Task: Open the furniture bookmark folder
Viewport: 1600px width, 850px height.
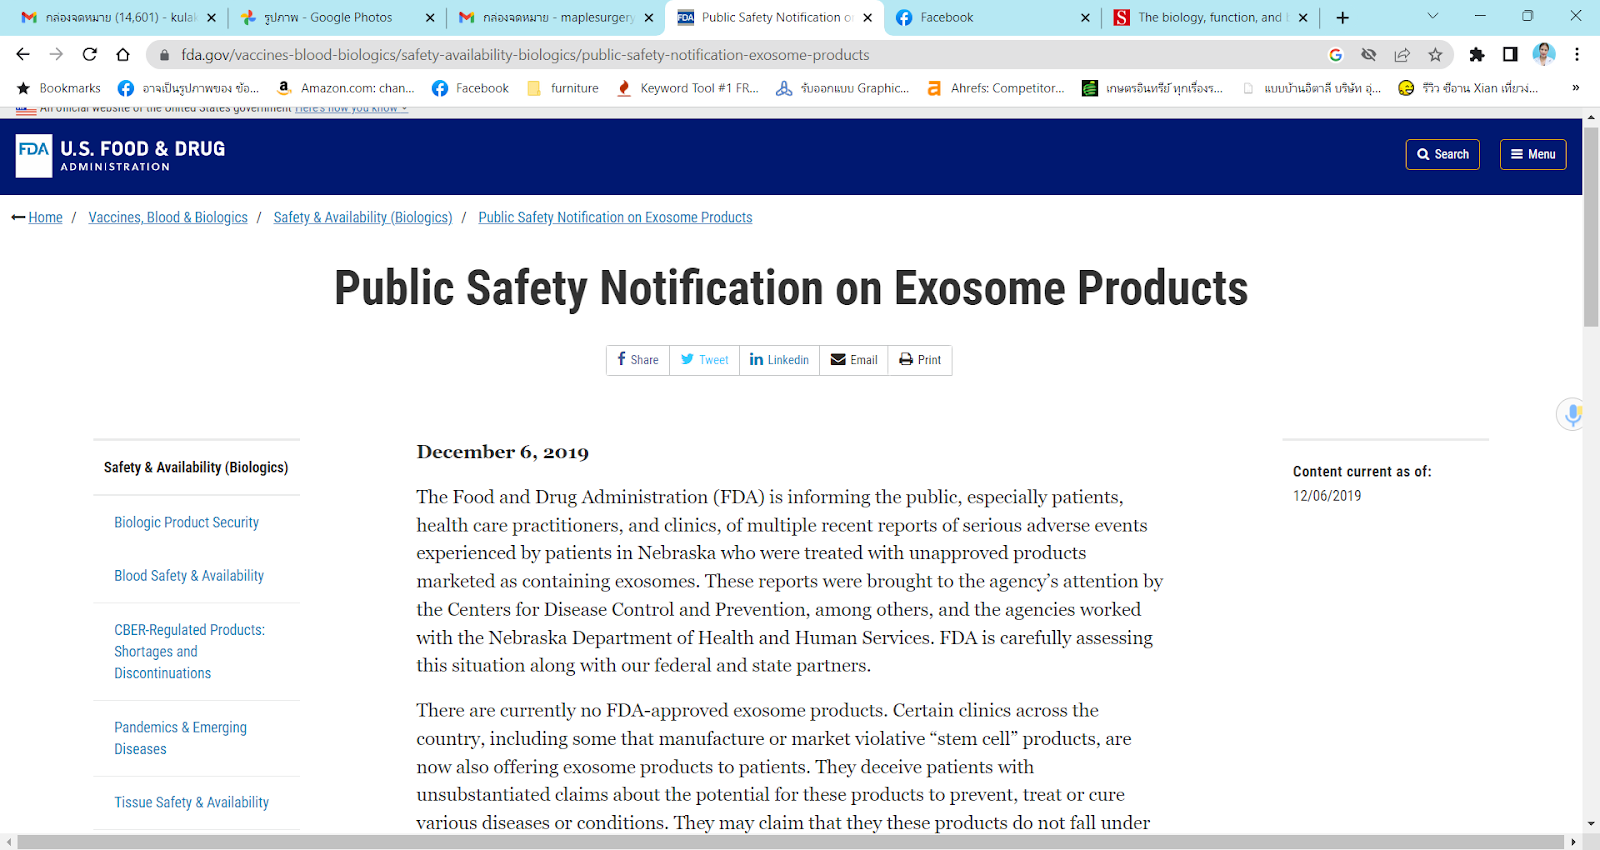Action: tap(562, 88)
